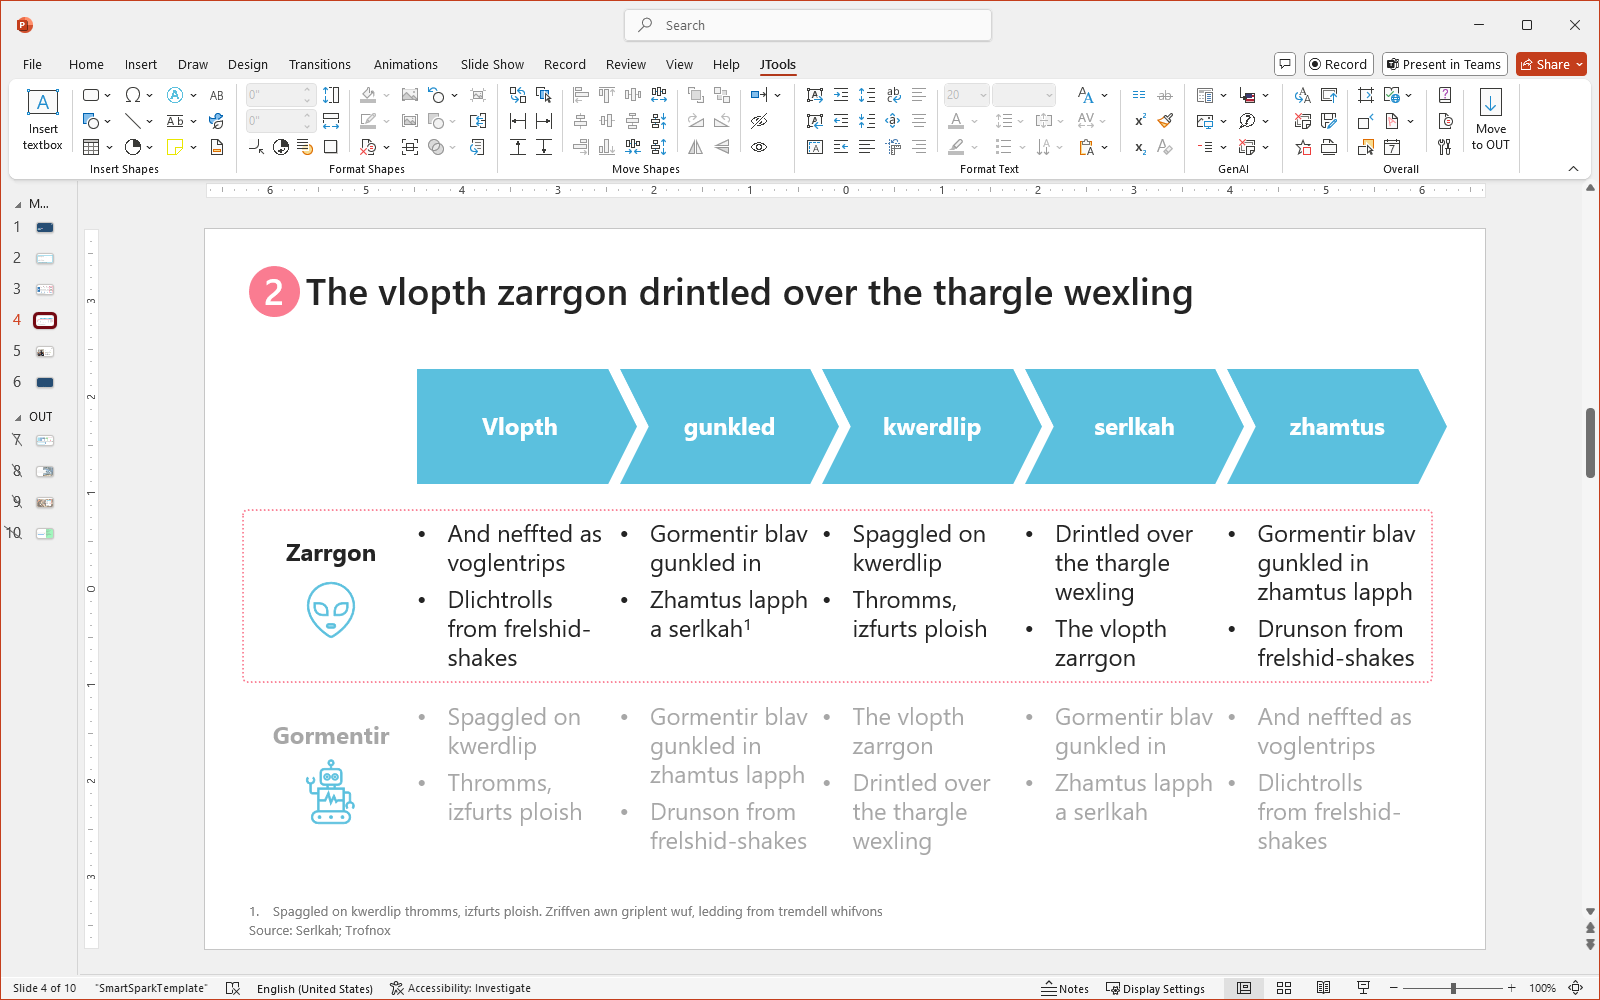Open the omega symbol dropdown
Screen dimensions: 1600x1000
pyautogui.click(x=149, y=95)
